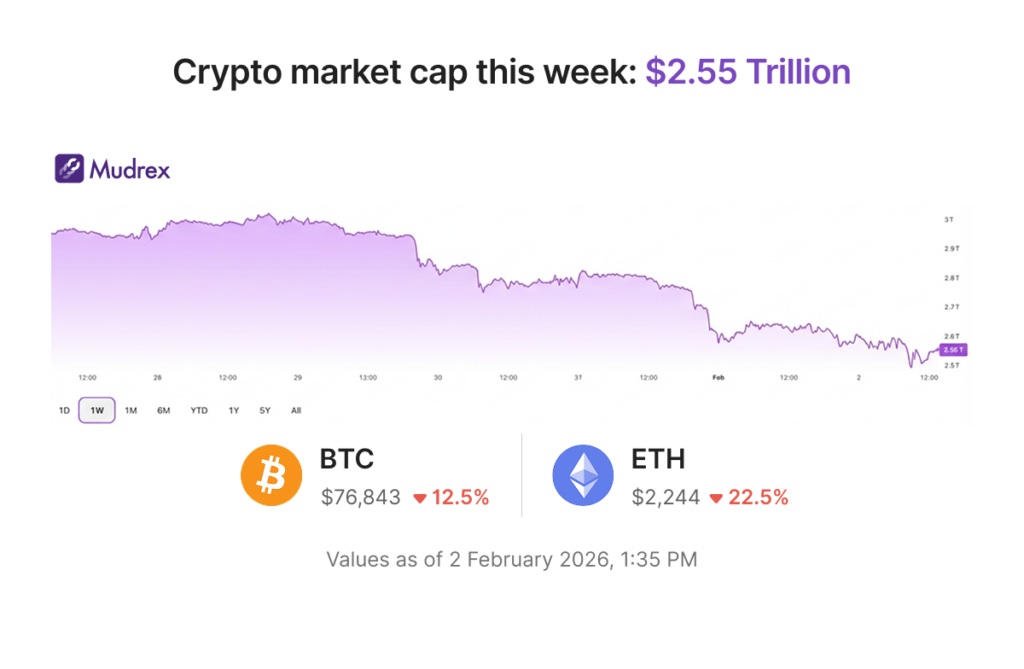Toggle the 1W timeframe selection

point(96,410)
